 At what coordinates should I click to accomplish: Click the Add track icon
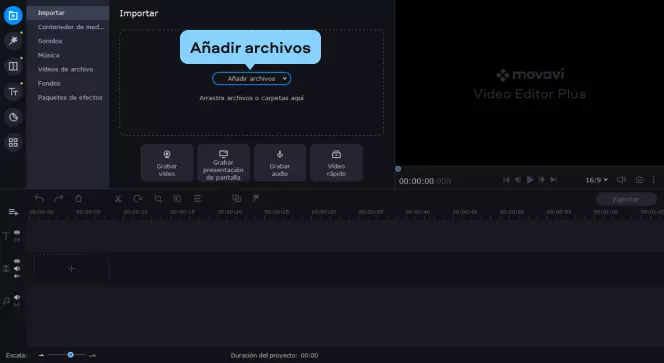click(13, 212)
